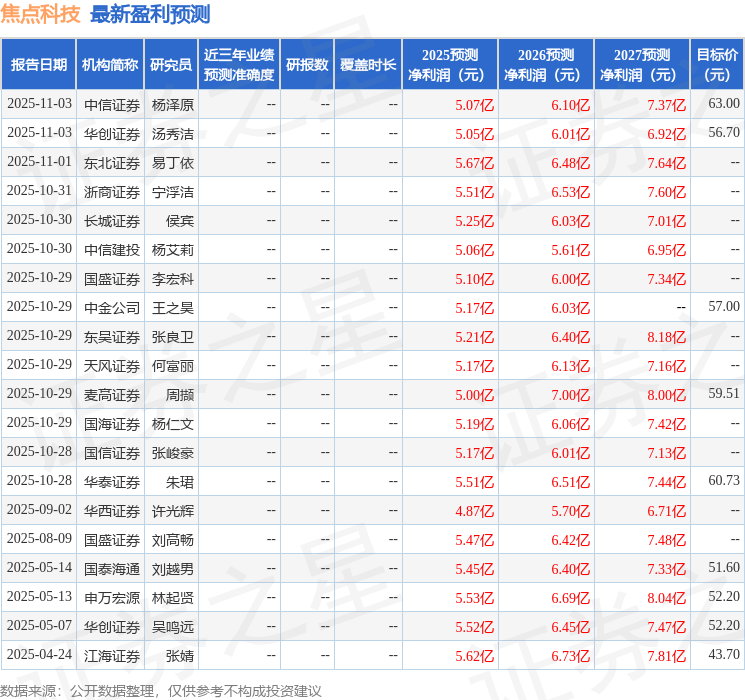Select analyst 王之昊 in 中金公司 row
Image resolution: width=745 pixels, height=700 pixels.
[x=173, y=307]
